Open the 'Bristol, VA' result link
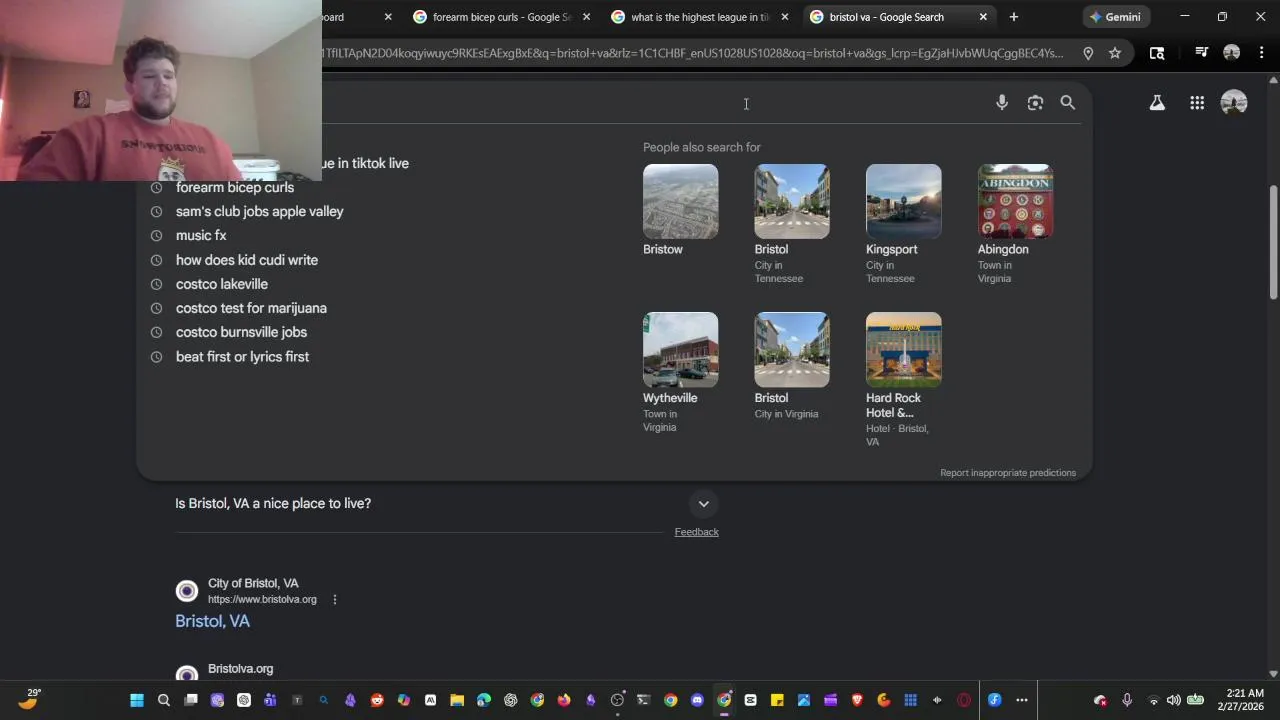Viewport: 1280px width, 720px height. (212, 621)
